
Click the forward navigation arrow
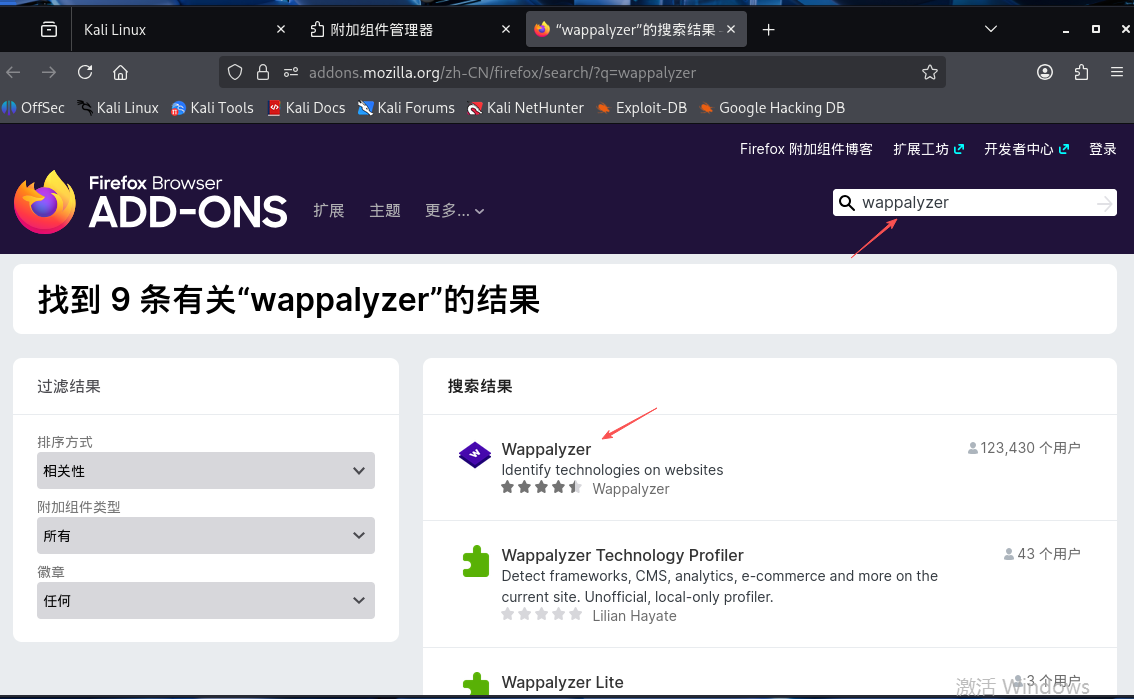point(48,72)
